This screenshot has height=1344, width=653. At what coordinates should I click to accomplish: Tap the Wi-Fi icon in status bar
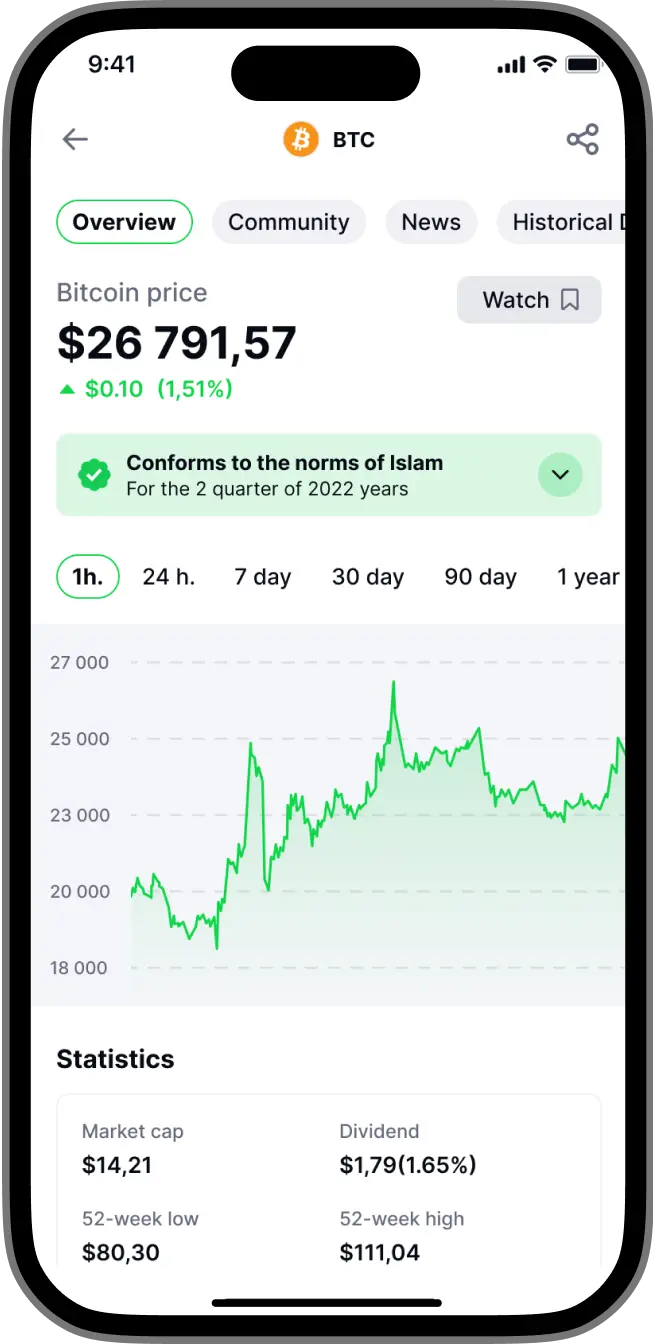click(544, 65)
